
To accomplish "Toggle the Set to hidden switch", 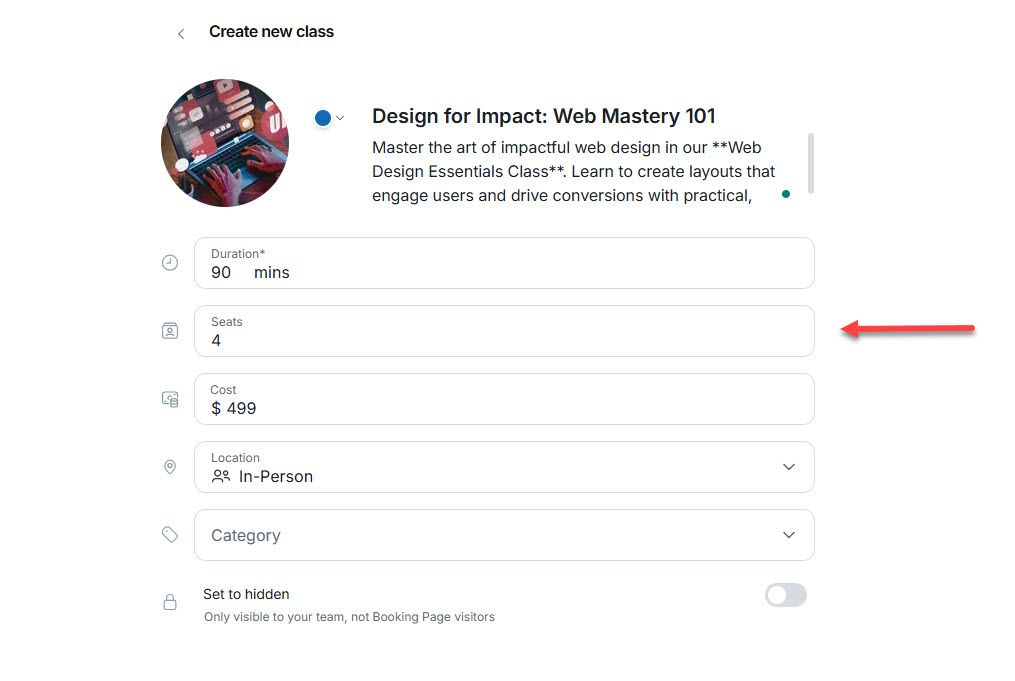I will [x=785, y=596].
